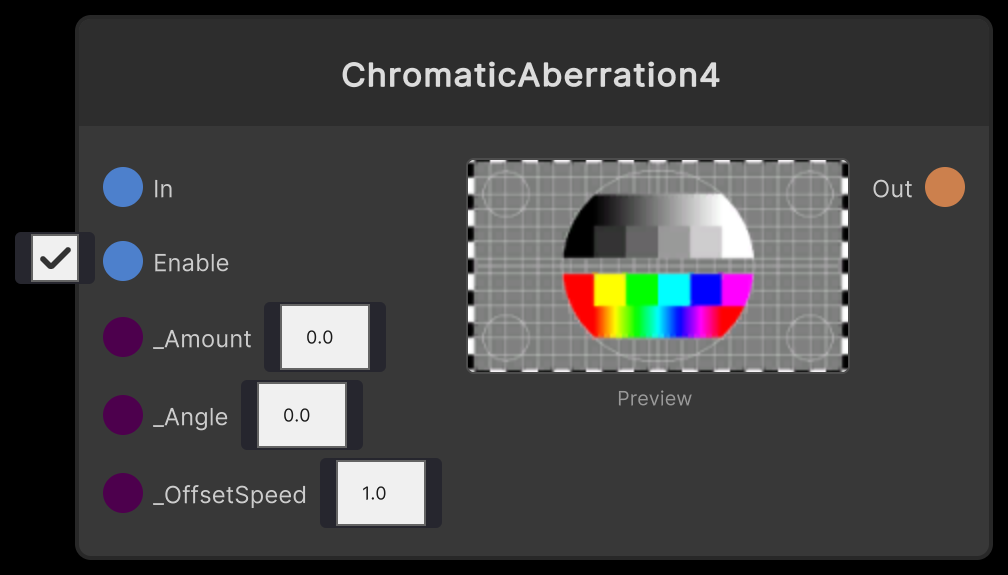
Task: Click the _Amount value field 0.0
Action: click(325, 337)
